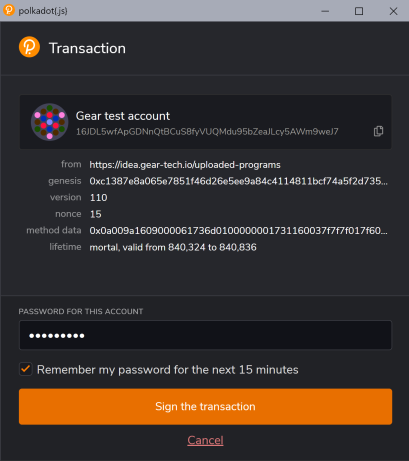Maximize the polkadot{.js} window

[359, 11]
